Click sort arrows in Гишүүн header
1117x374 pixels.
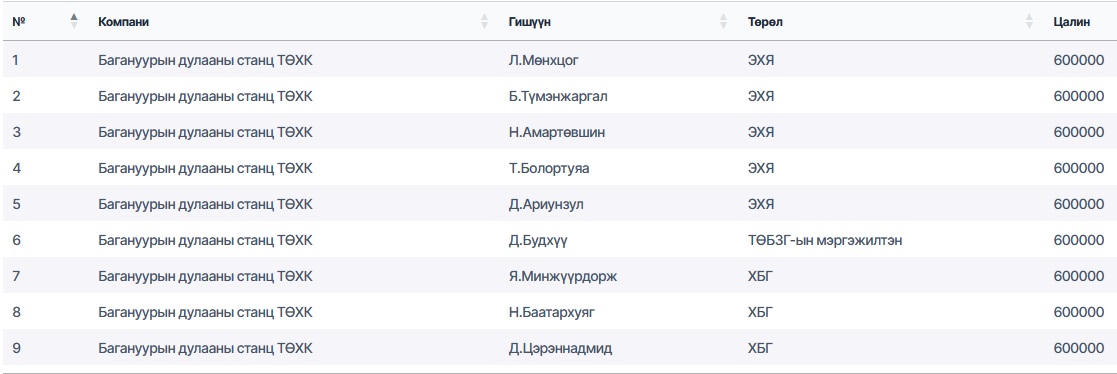pyautogui.click(x=724, y=21)
